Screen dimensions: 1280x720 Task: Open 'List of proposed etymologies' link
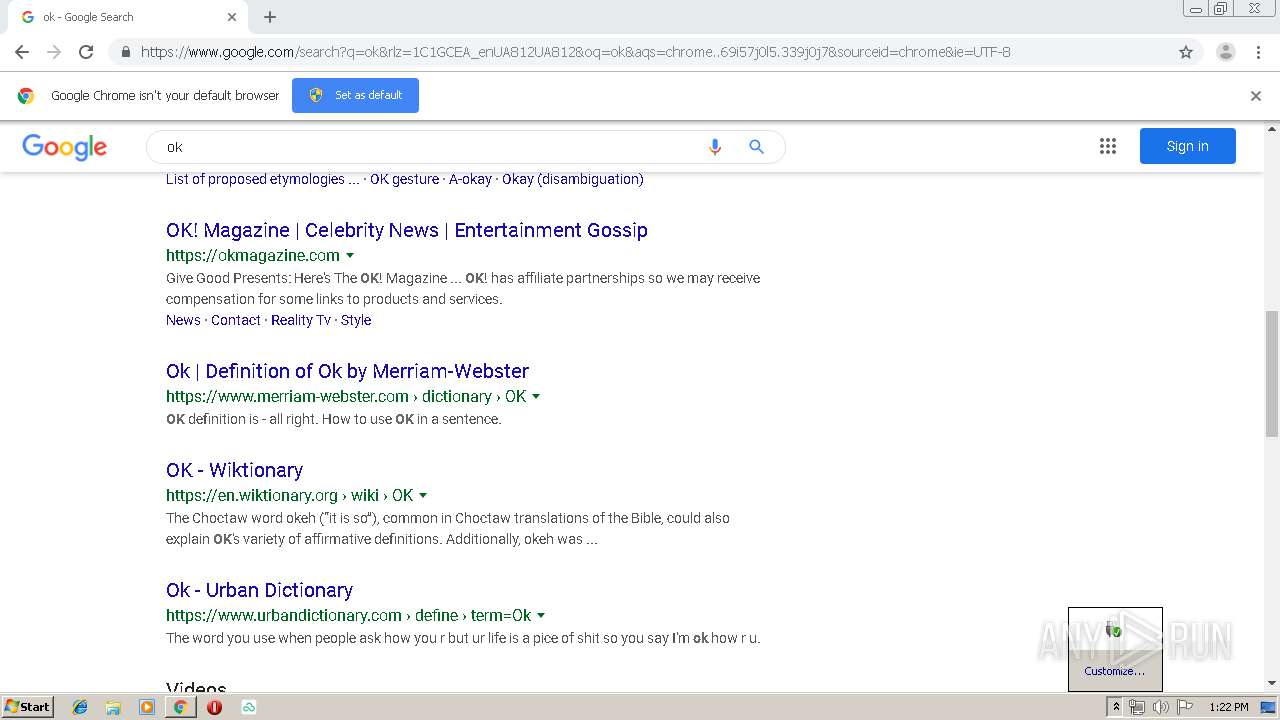click(x=262, y=179)
